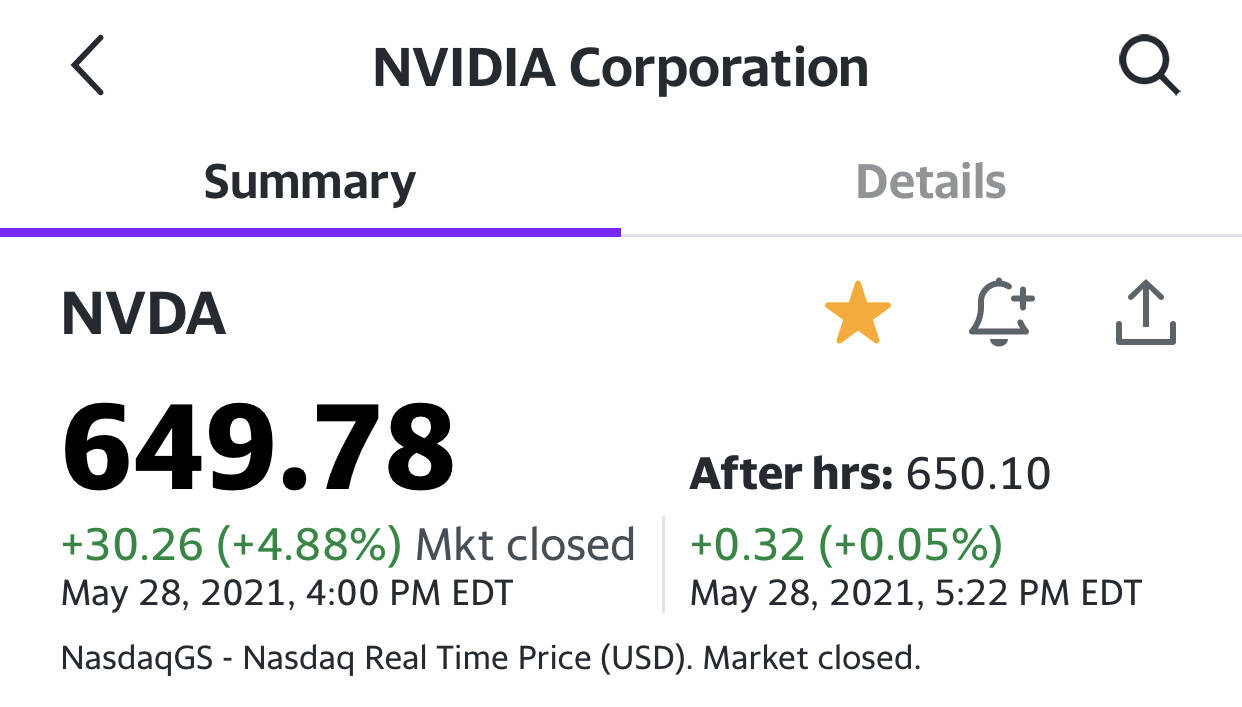Screen dimensions: 1242x707
Task: Tap the May 28, 2021, 4:00 PM EDT timestamp
Action: pyautogui.click(x=287, y=593)
